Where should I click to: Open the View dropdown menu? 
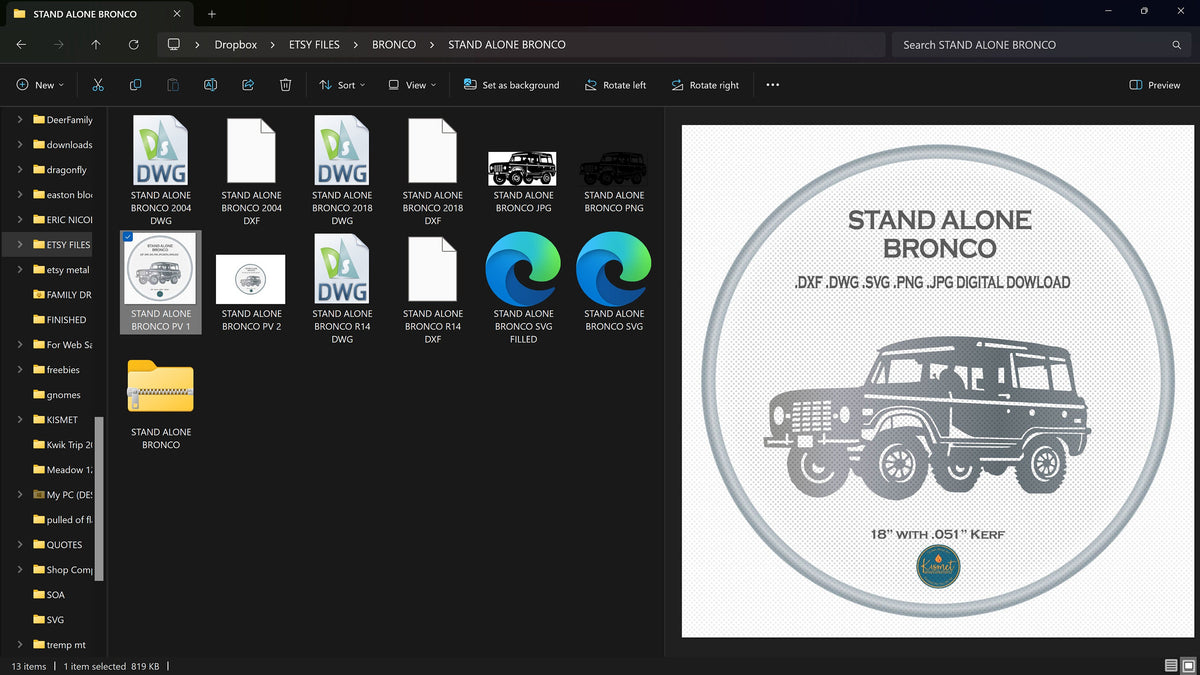pyautogui.click(x=412, y=85)
